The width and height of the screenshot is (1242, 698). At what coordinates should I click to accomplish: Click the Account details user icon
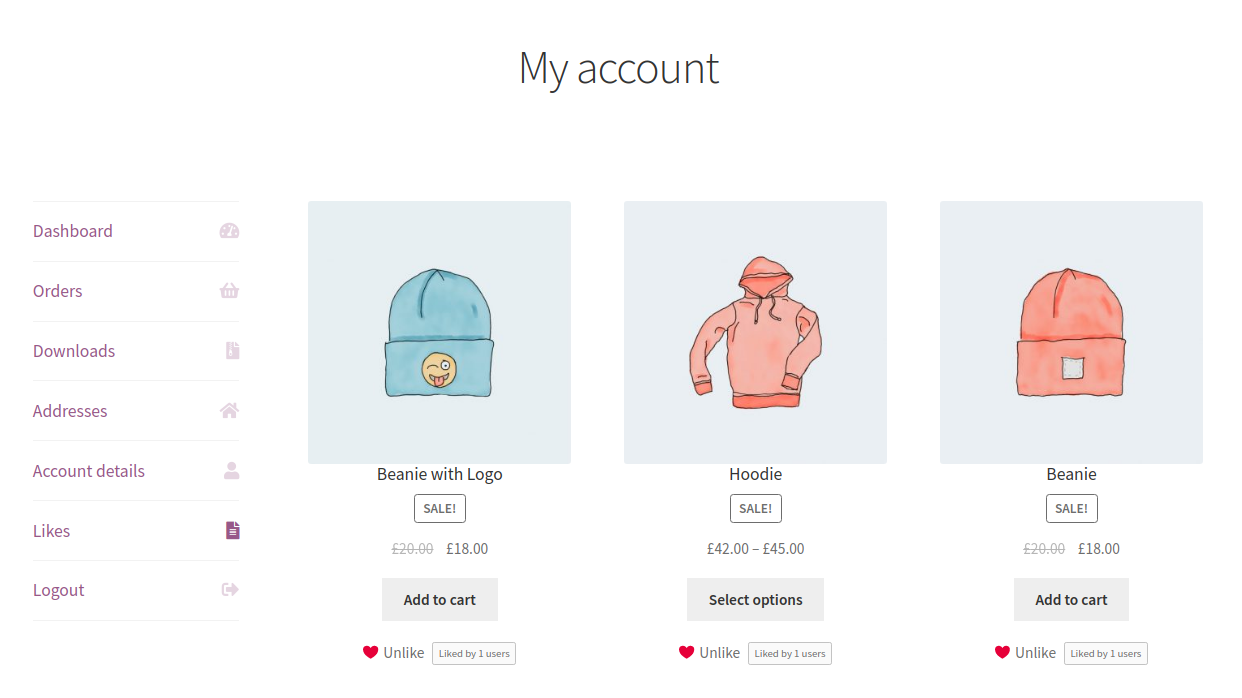pyautogui.click(x=229, y=470)
